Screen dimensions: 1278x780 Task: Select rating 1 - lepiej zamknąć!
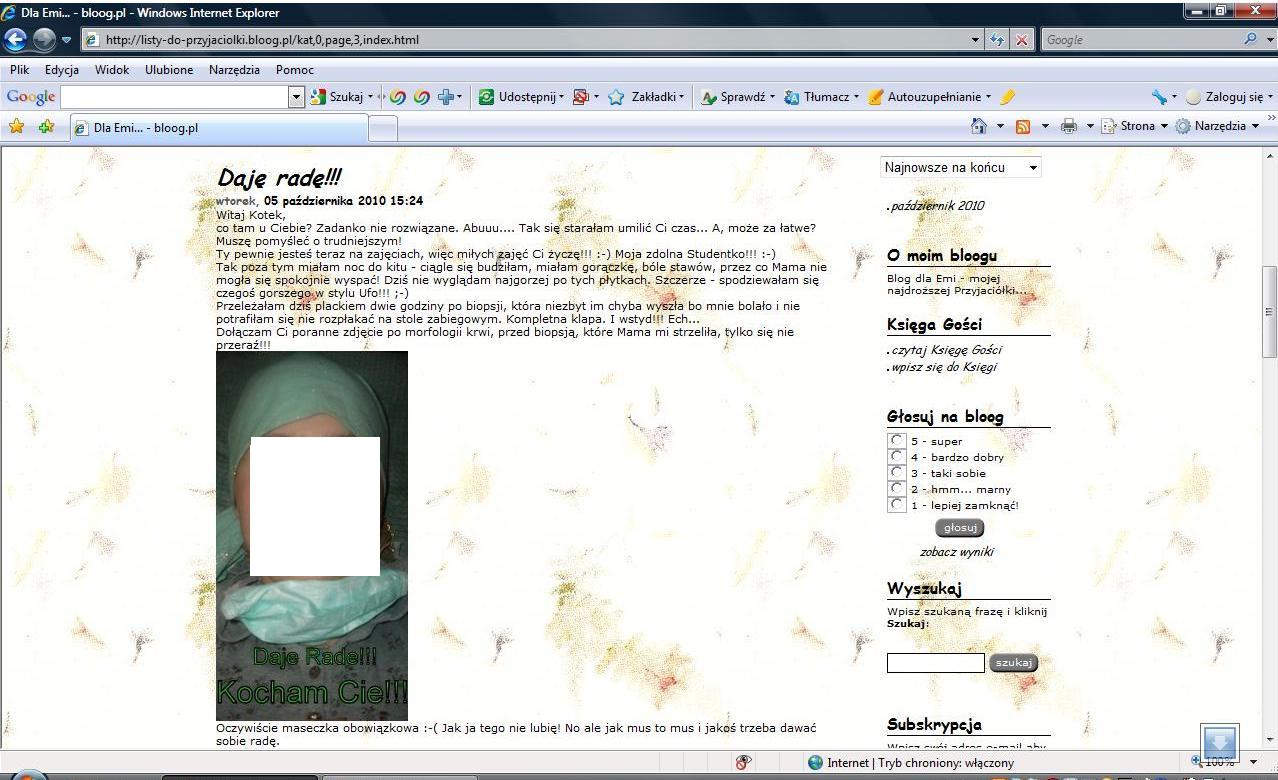point(897,505)
